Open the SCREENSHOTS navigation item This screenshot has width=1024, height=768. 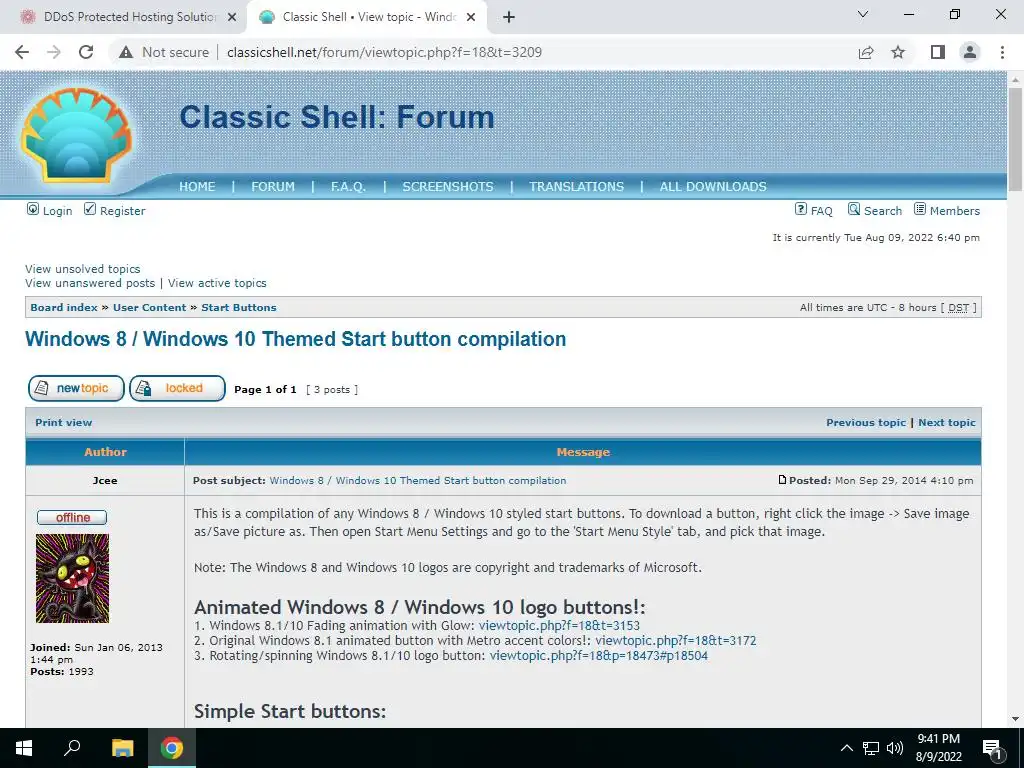pos(448,187)
